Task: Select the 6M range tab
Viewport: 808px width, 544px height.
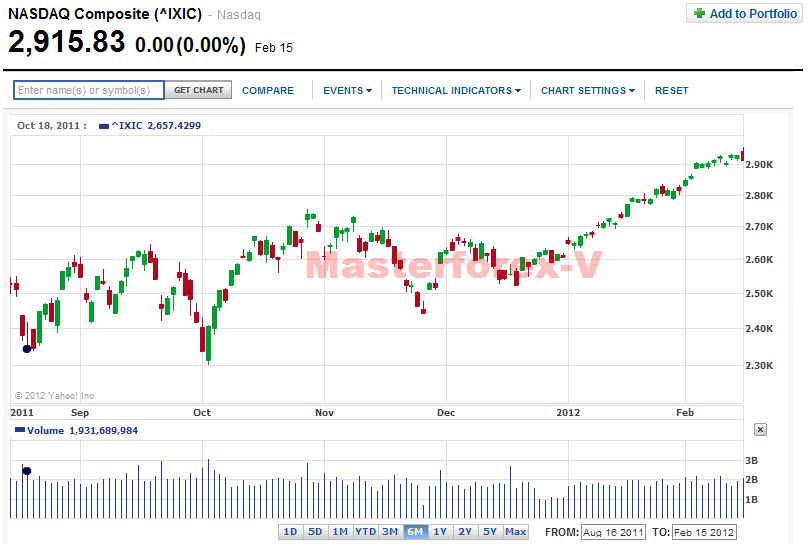Action: tap(415, 532)
